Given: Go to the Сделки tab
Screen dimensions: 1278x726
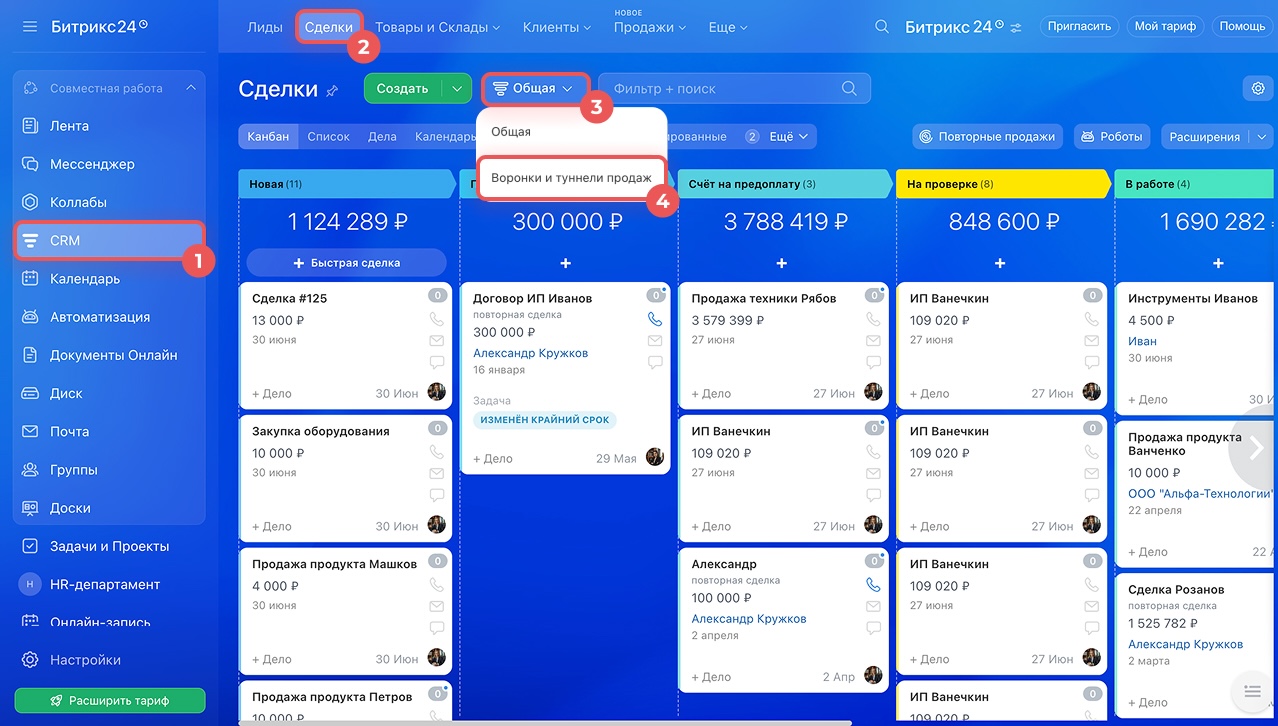Looking at the screenshot, I should pos(329,27).
